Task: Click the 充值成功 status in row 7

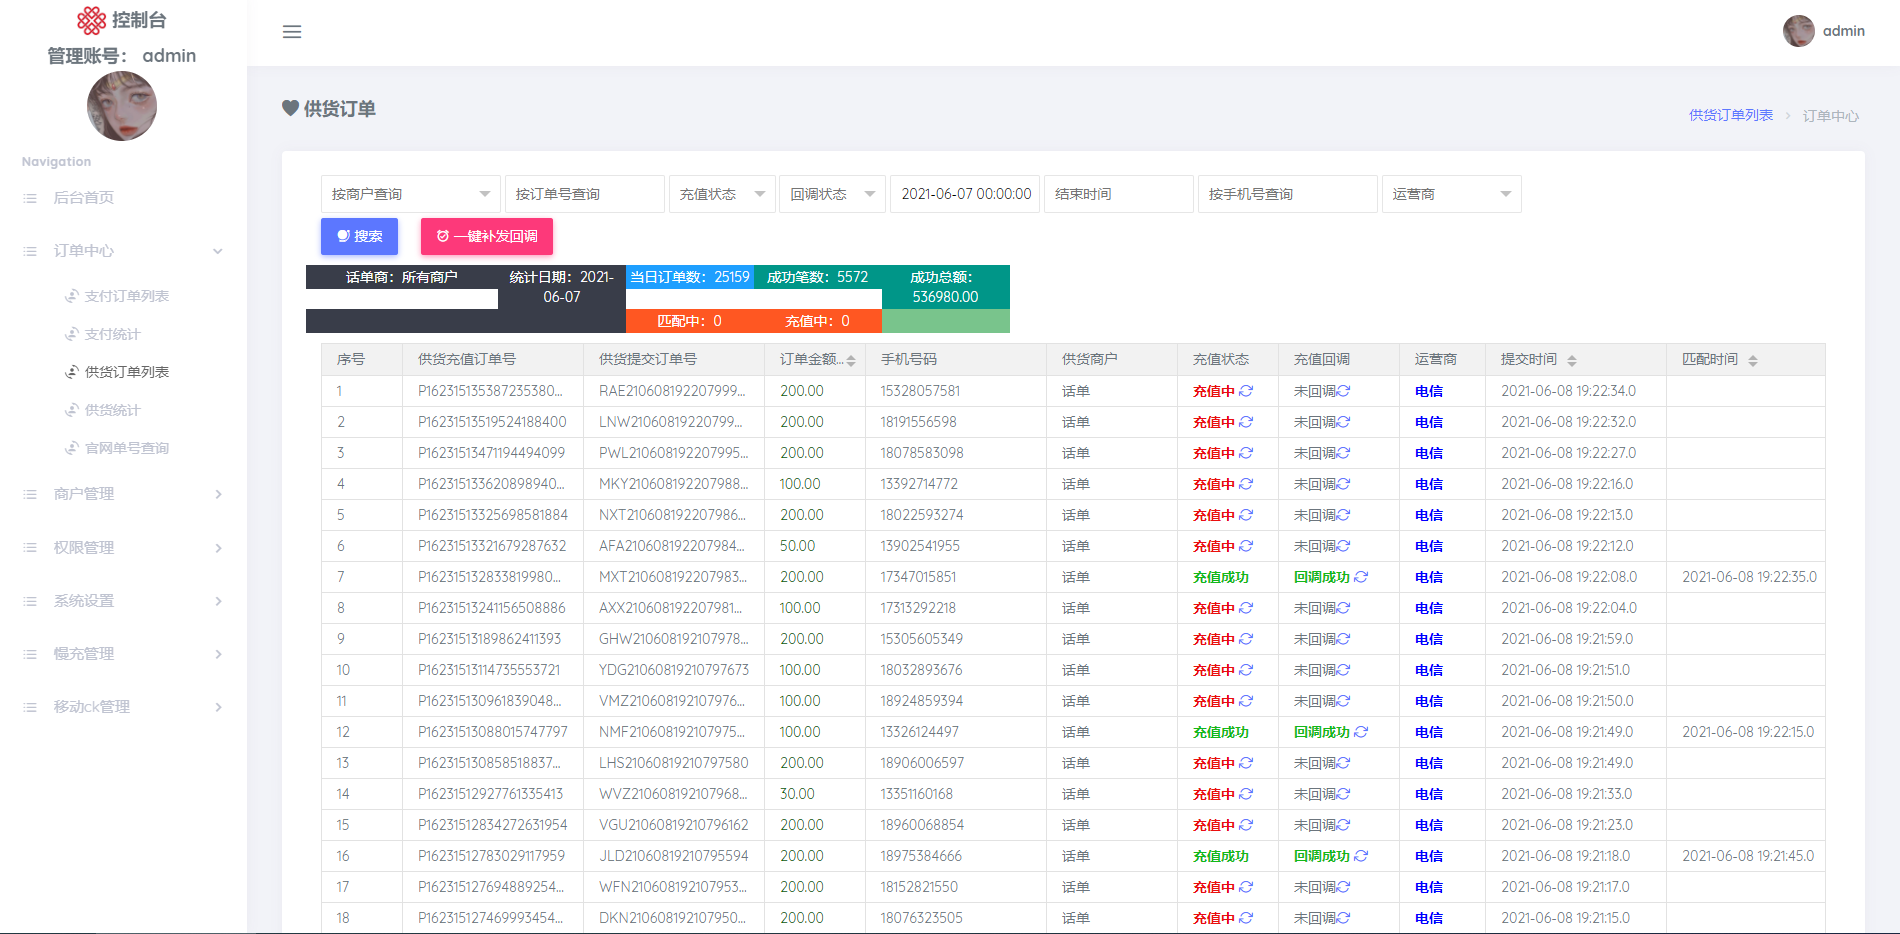Action: 1221,577
